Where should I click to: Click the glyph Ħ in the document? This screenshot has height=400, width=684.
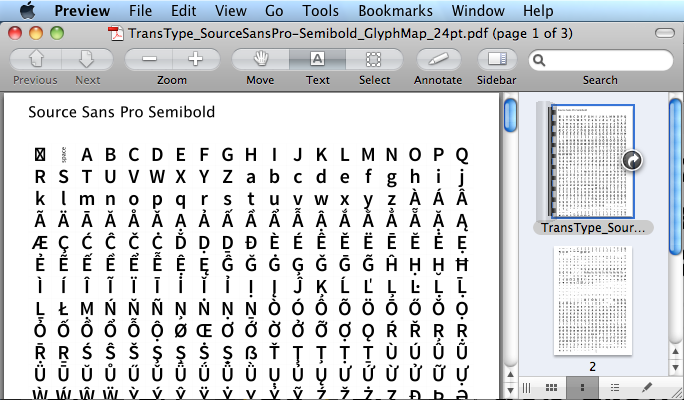pyautogui.click(x=462, y=264)
